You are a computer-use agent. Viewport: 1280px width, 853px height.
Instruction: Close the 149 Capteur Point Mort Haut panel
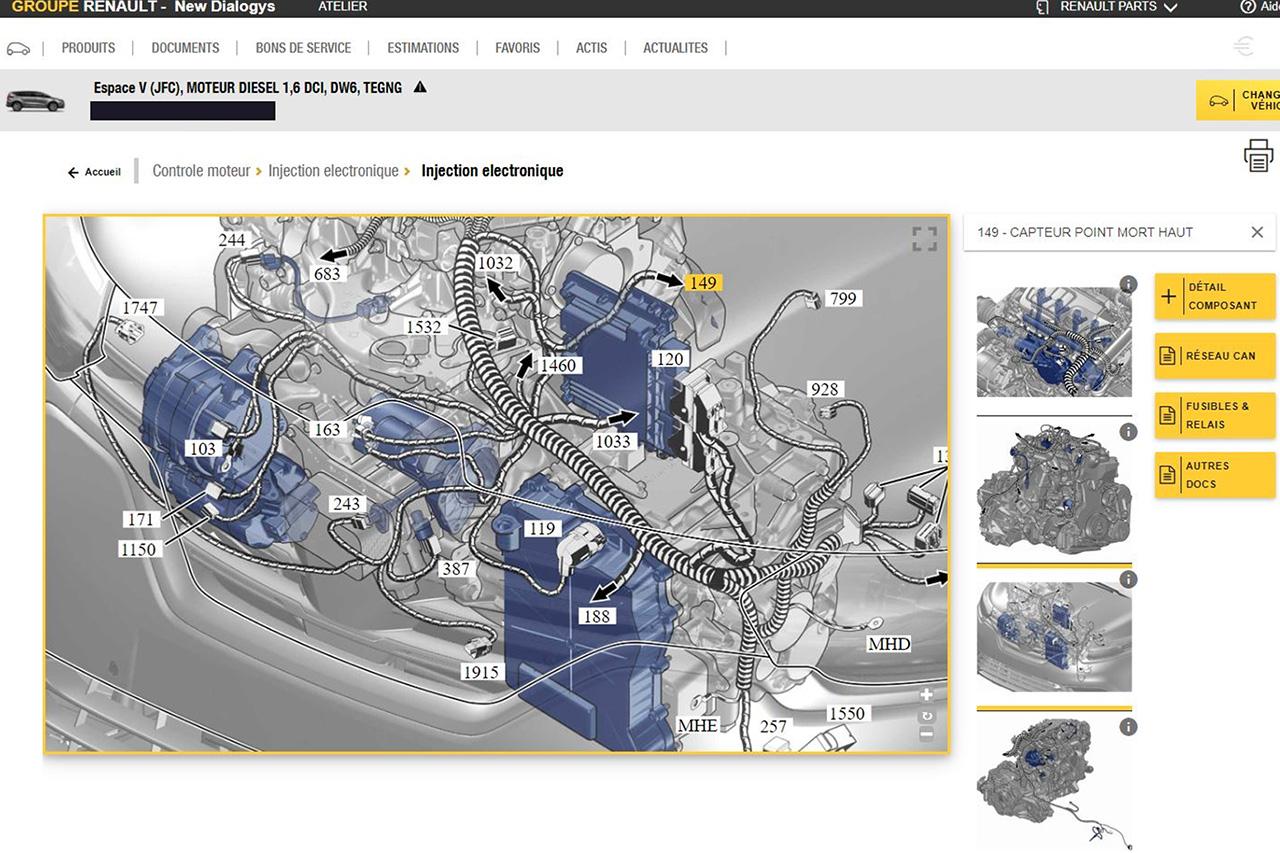coord(1257,232)
